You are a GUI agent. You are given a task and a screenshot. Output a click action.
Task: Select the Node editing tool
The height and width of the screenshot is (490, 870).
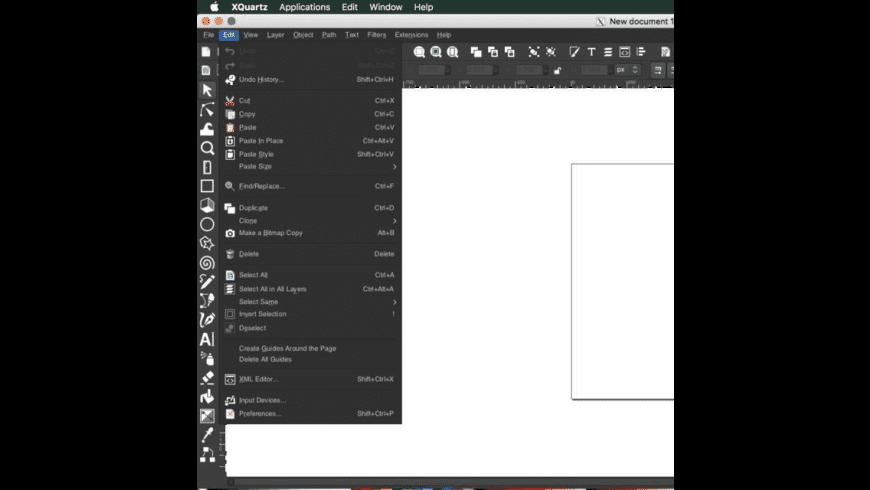207,109
